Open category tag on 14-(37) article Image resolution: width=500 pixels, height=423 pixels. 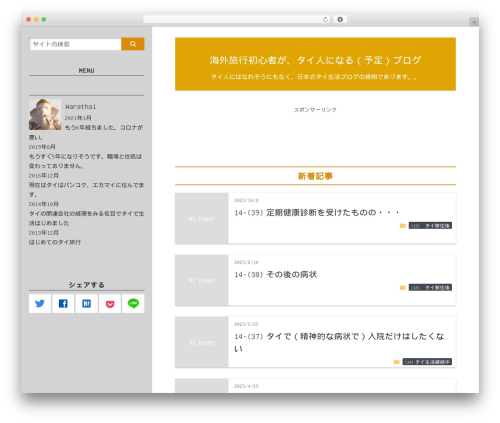427,362
